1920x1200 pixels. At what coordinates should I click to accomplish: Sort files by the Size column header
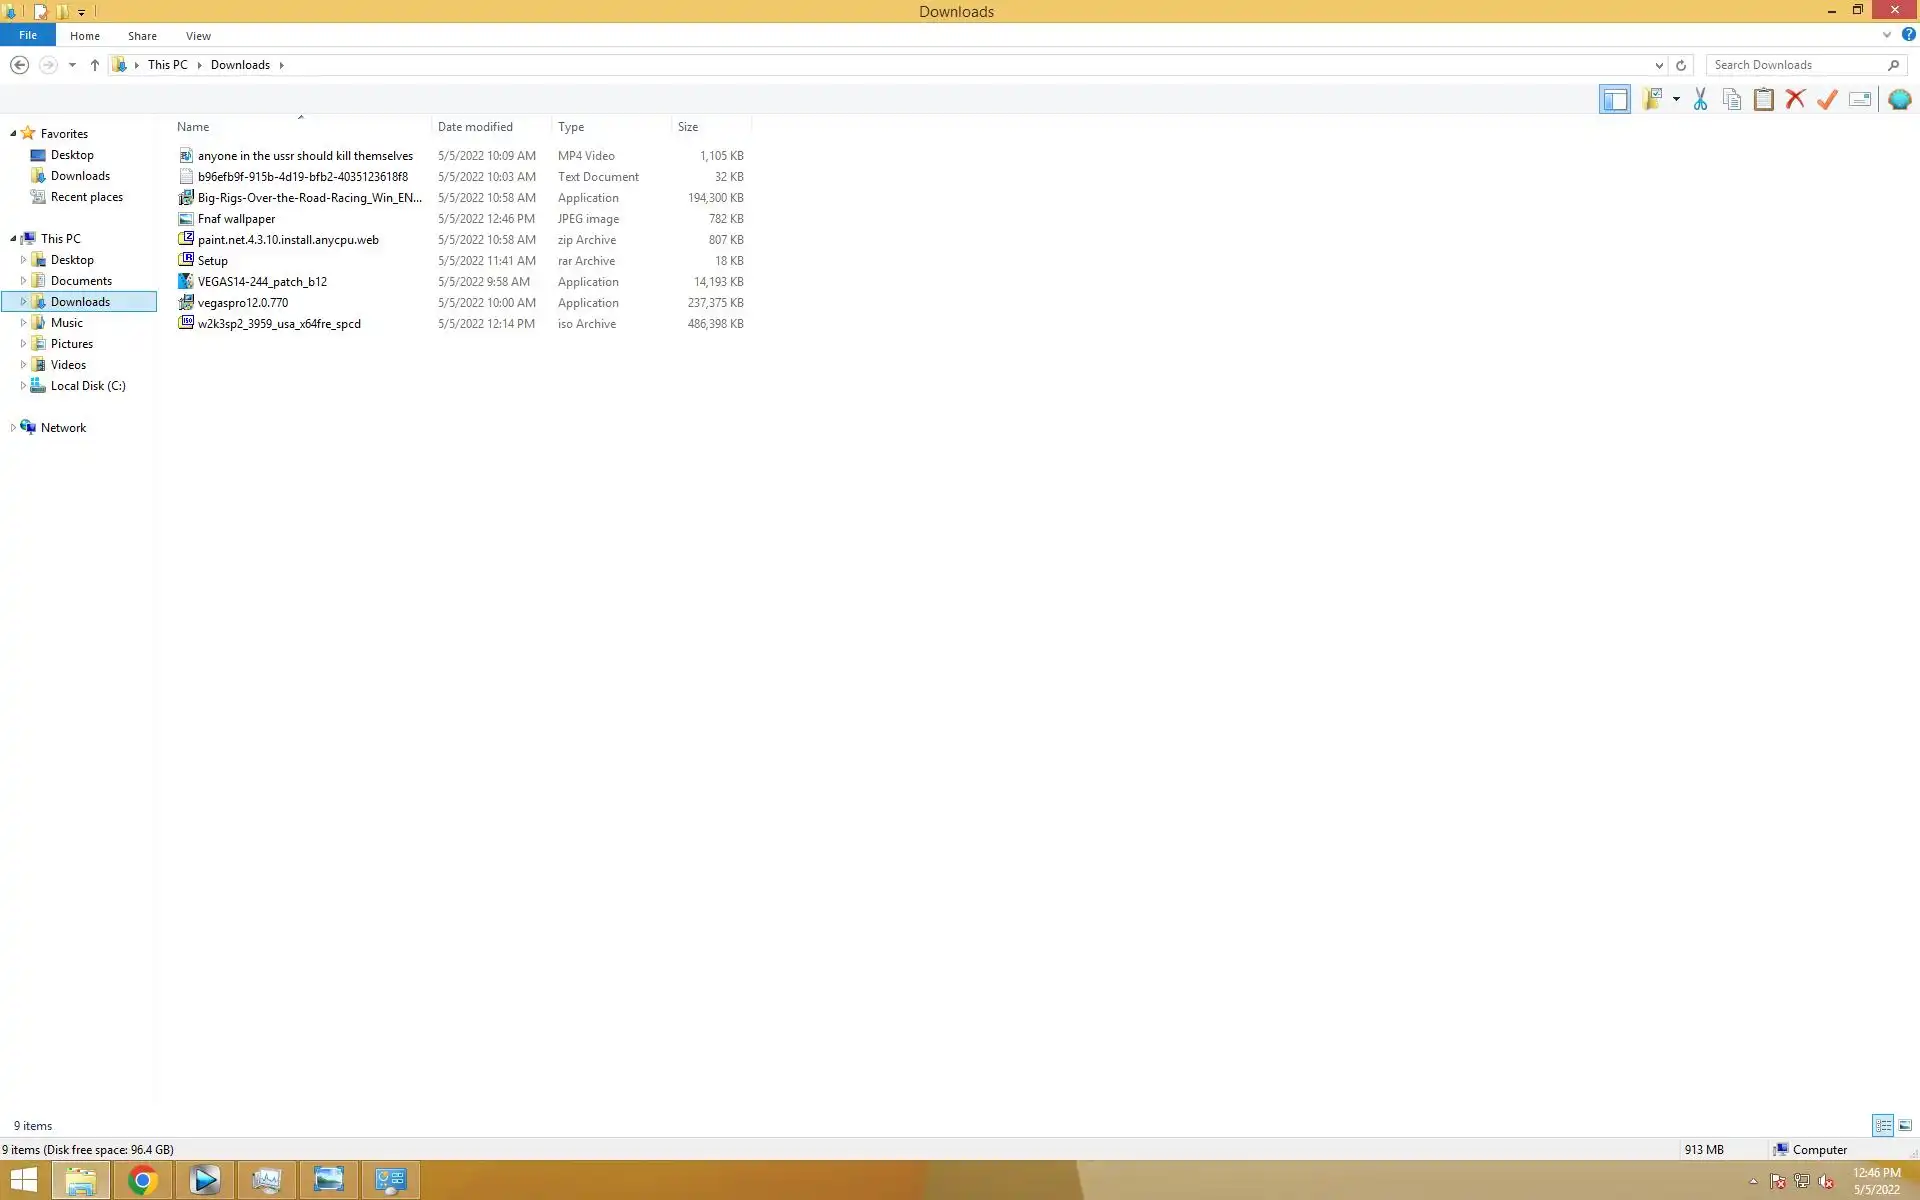(x=688, y=127)
